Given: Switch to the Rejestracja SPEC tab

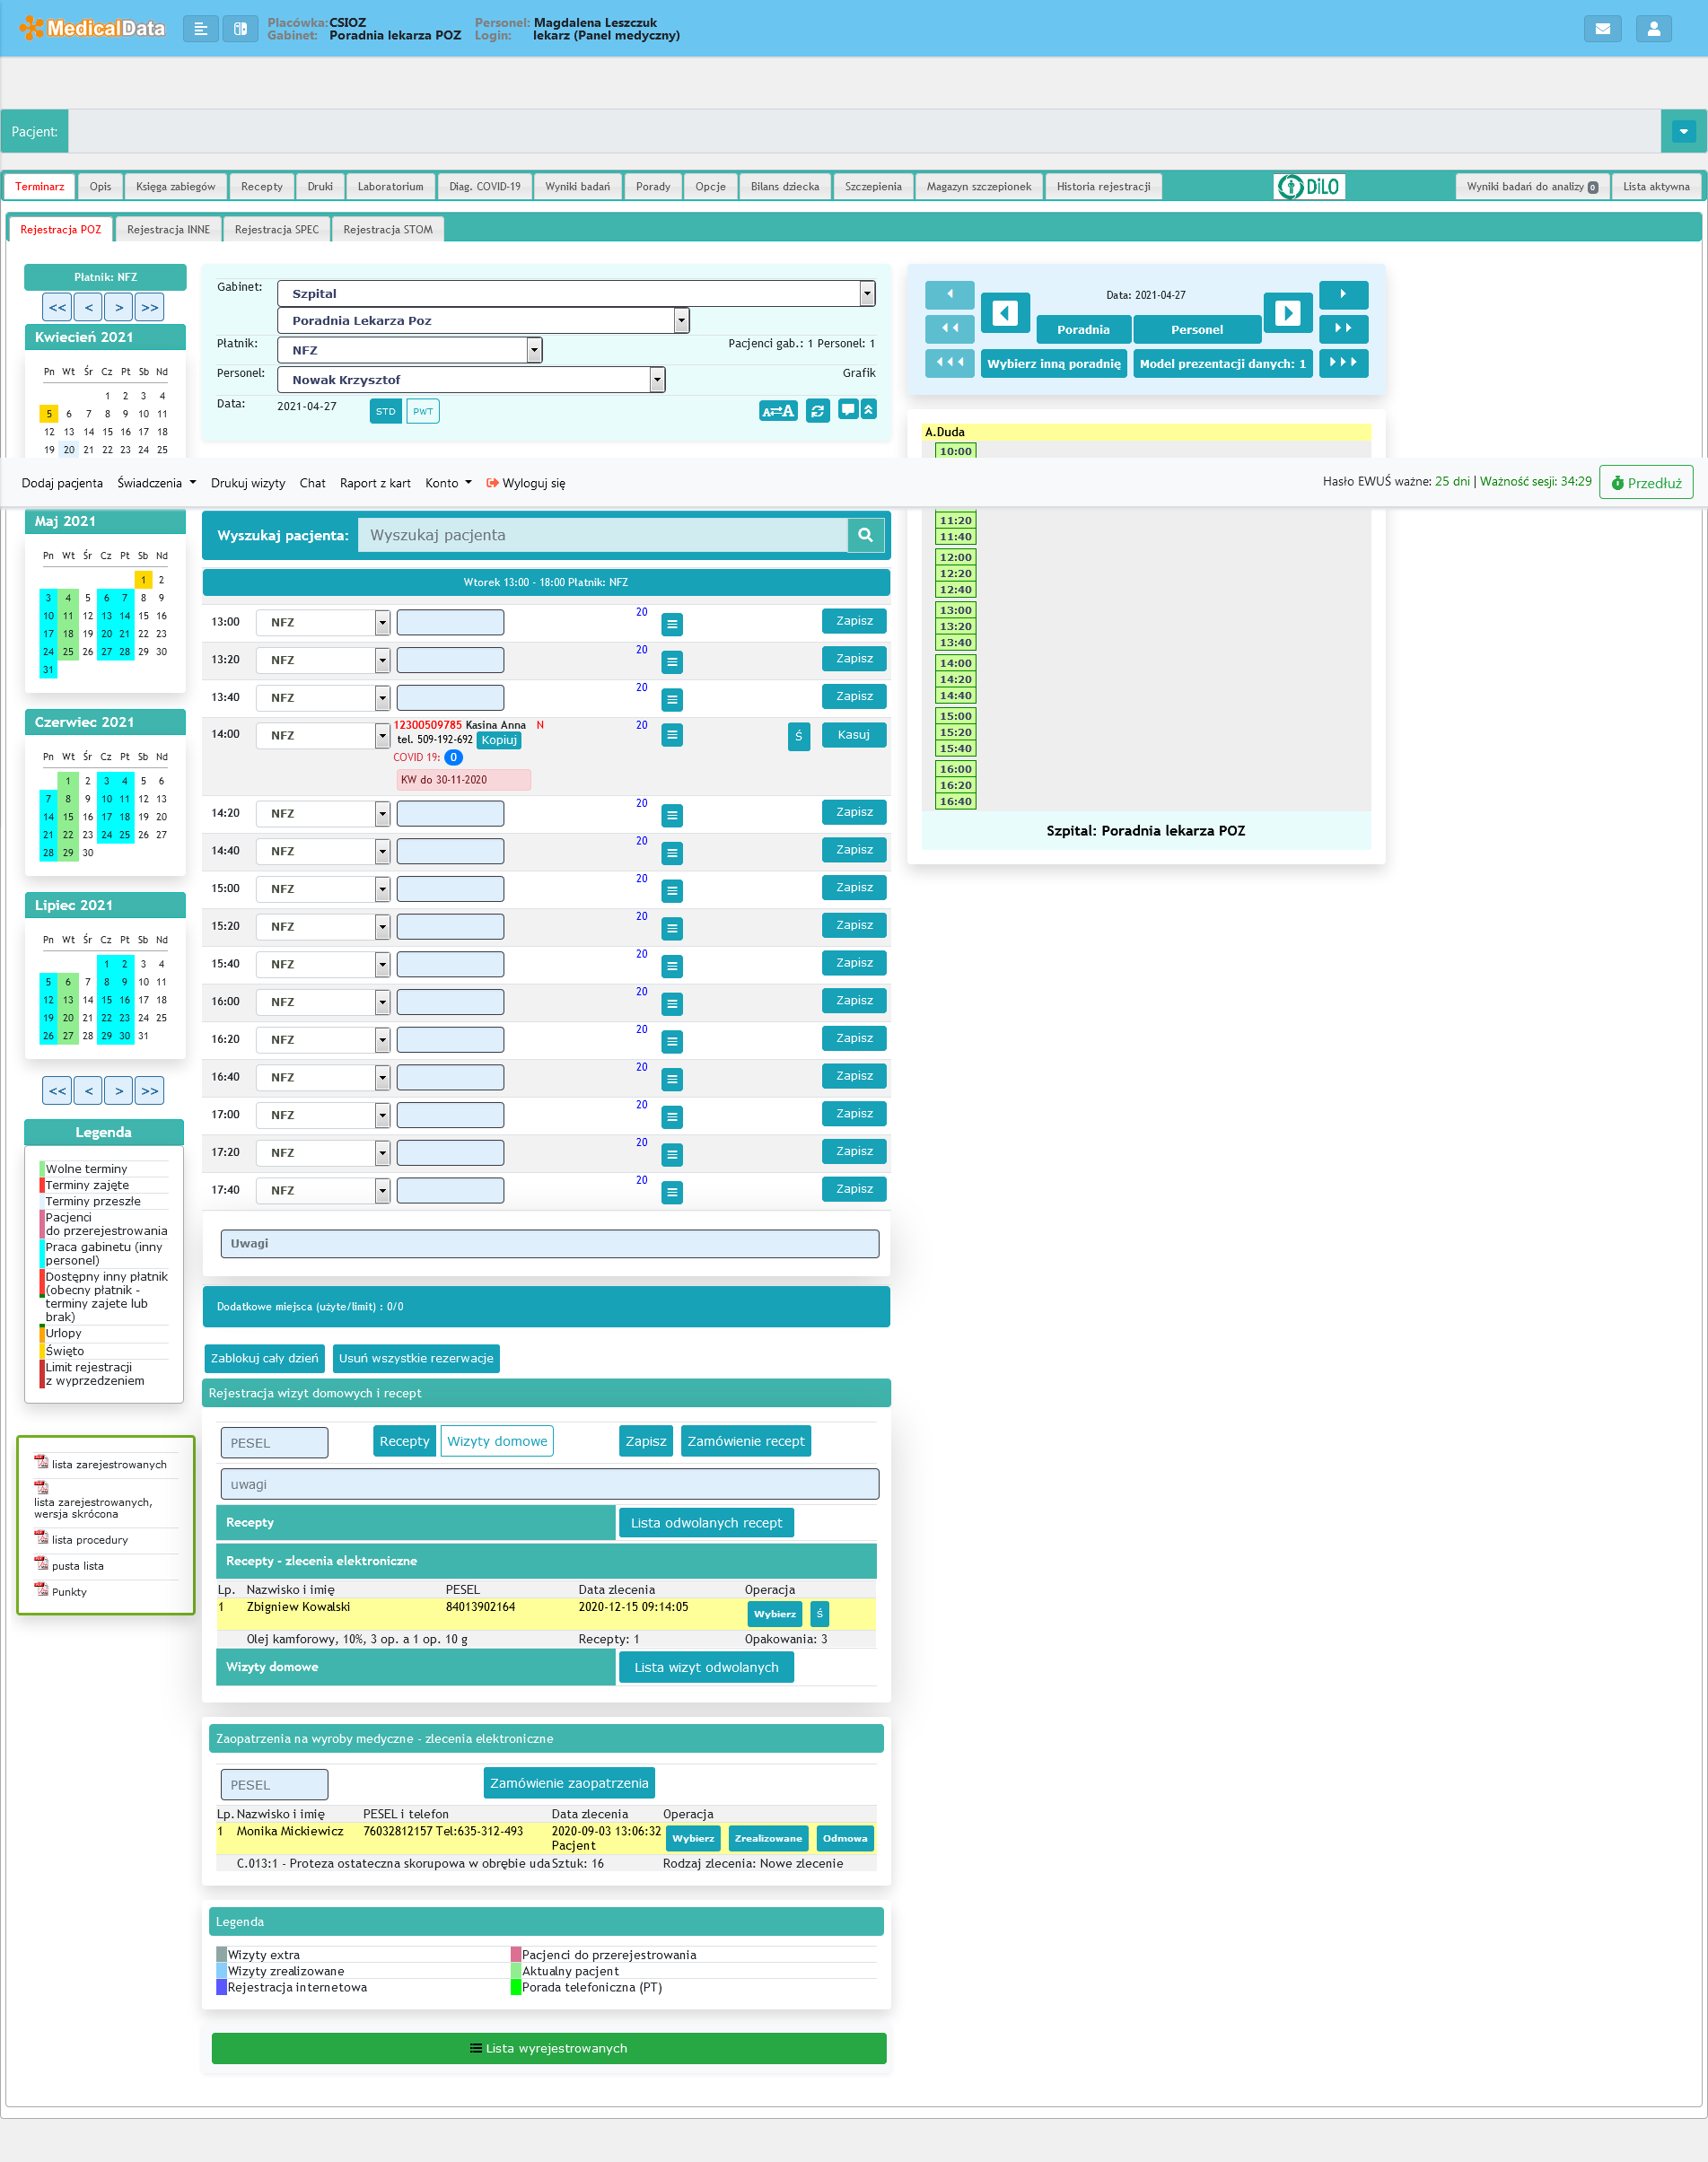Looking at the screenshot, I should tap(276, 230).
